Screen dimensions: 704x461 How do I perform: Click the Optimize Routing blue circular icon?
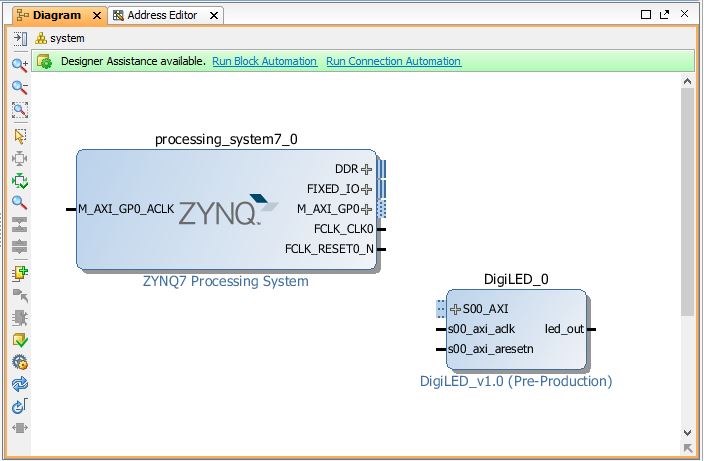[20, 406]
